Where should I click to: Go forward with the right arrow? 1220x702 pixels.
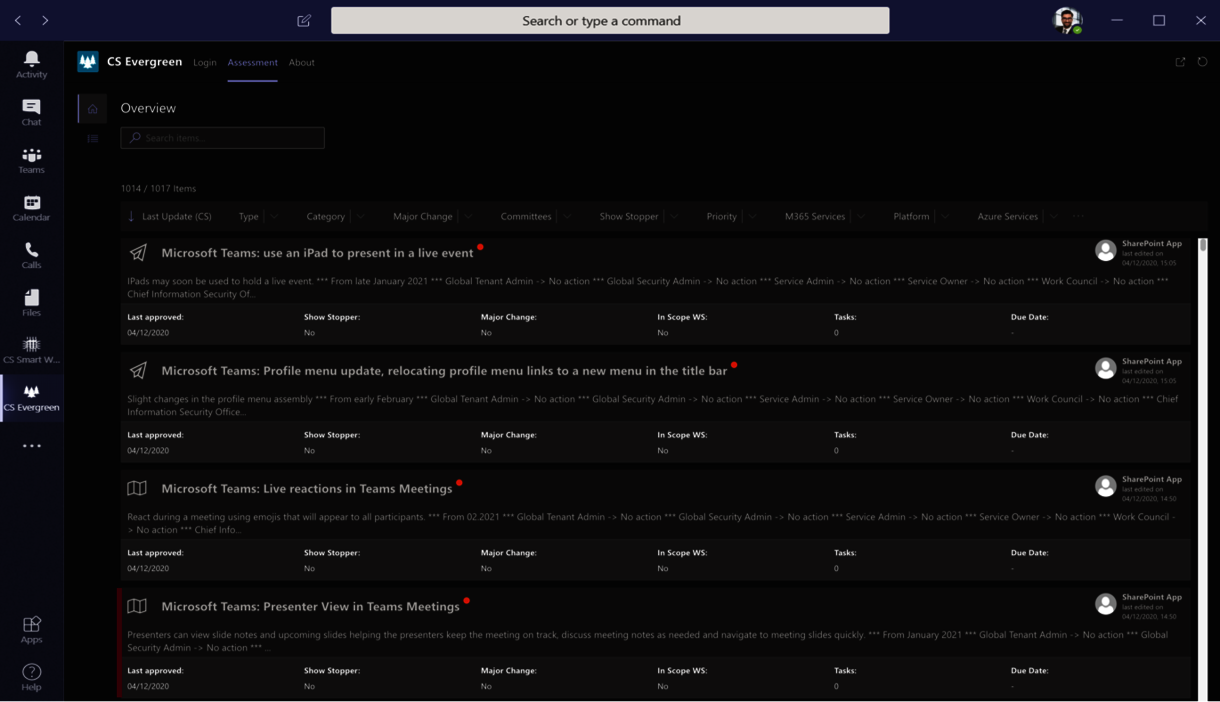tap(45, 20)
